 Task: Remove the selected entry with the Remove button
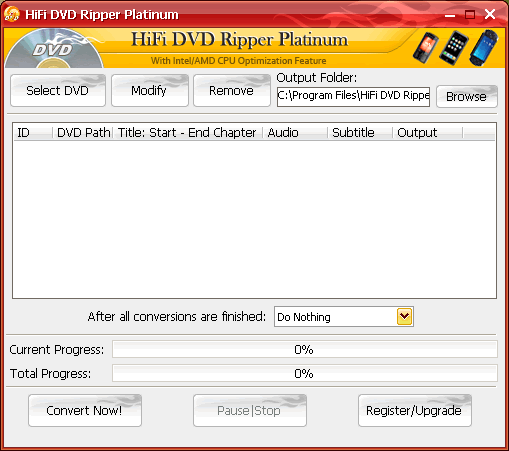tap(232, 91)
